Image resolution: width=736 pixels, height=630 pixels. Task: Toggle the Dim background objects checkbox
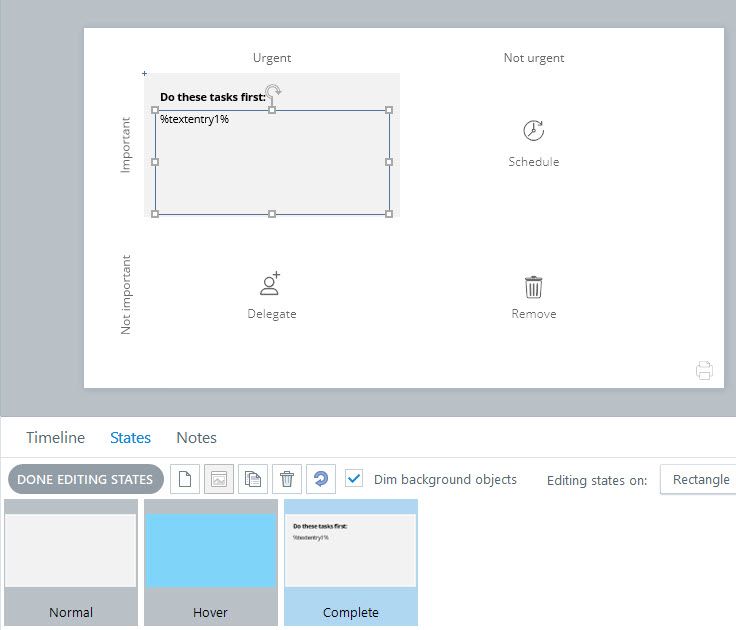coord(353,479)
